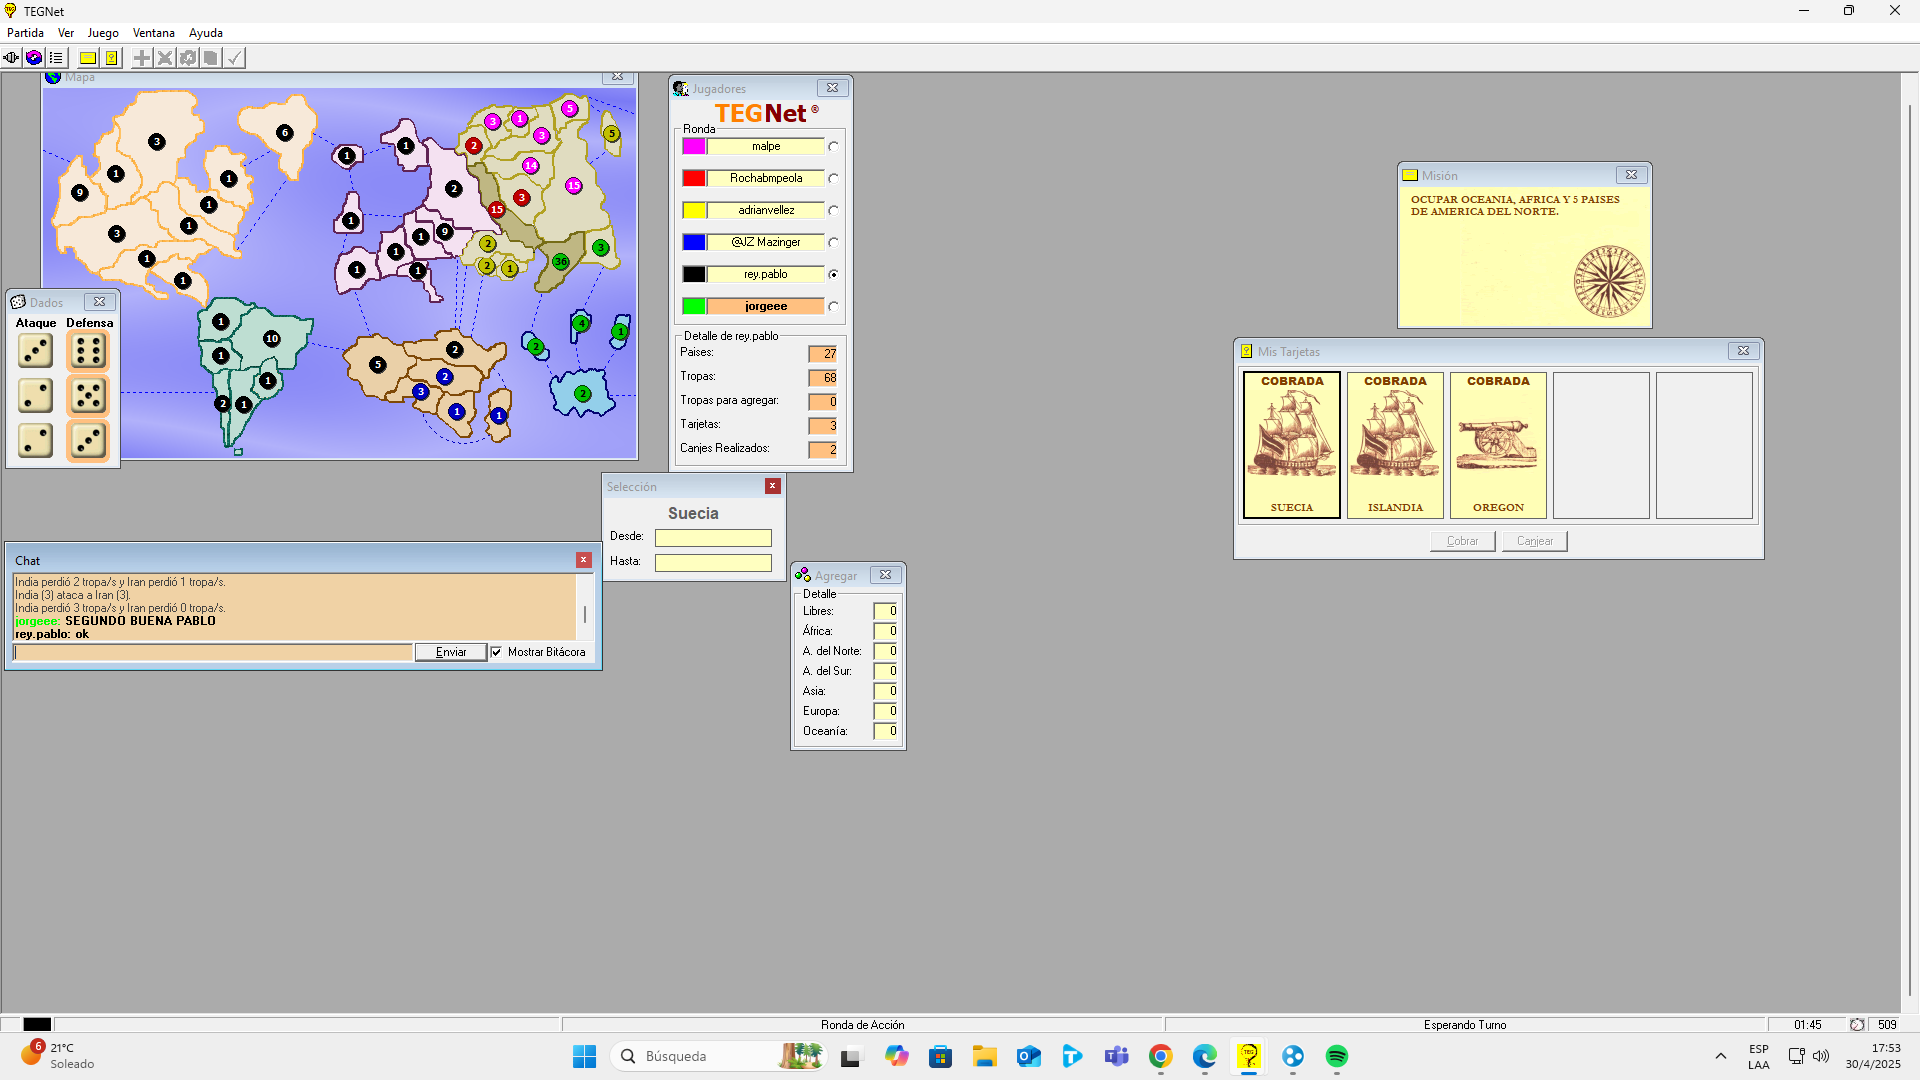Select the adrianvellez player radio button
This screenshot has width=1920, height=1080.
(x=833, y=211)
